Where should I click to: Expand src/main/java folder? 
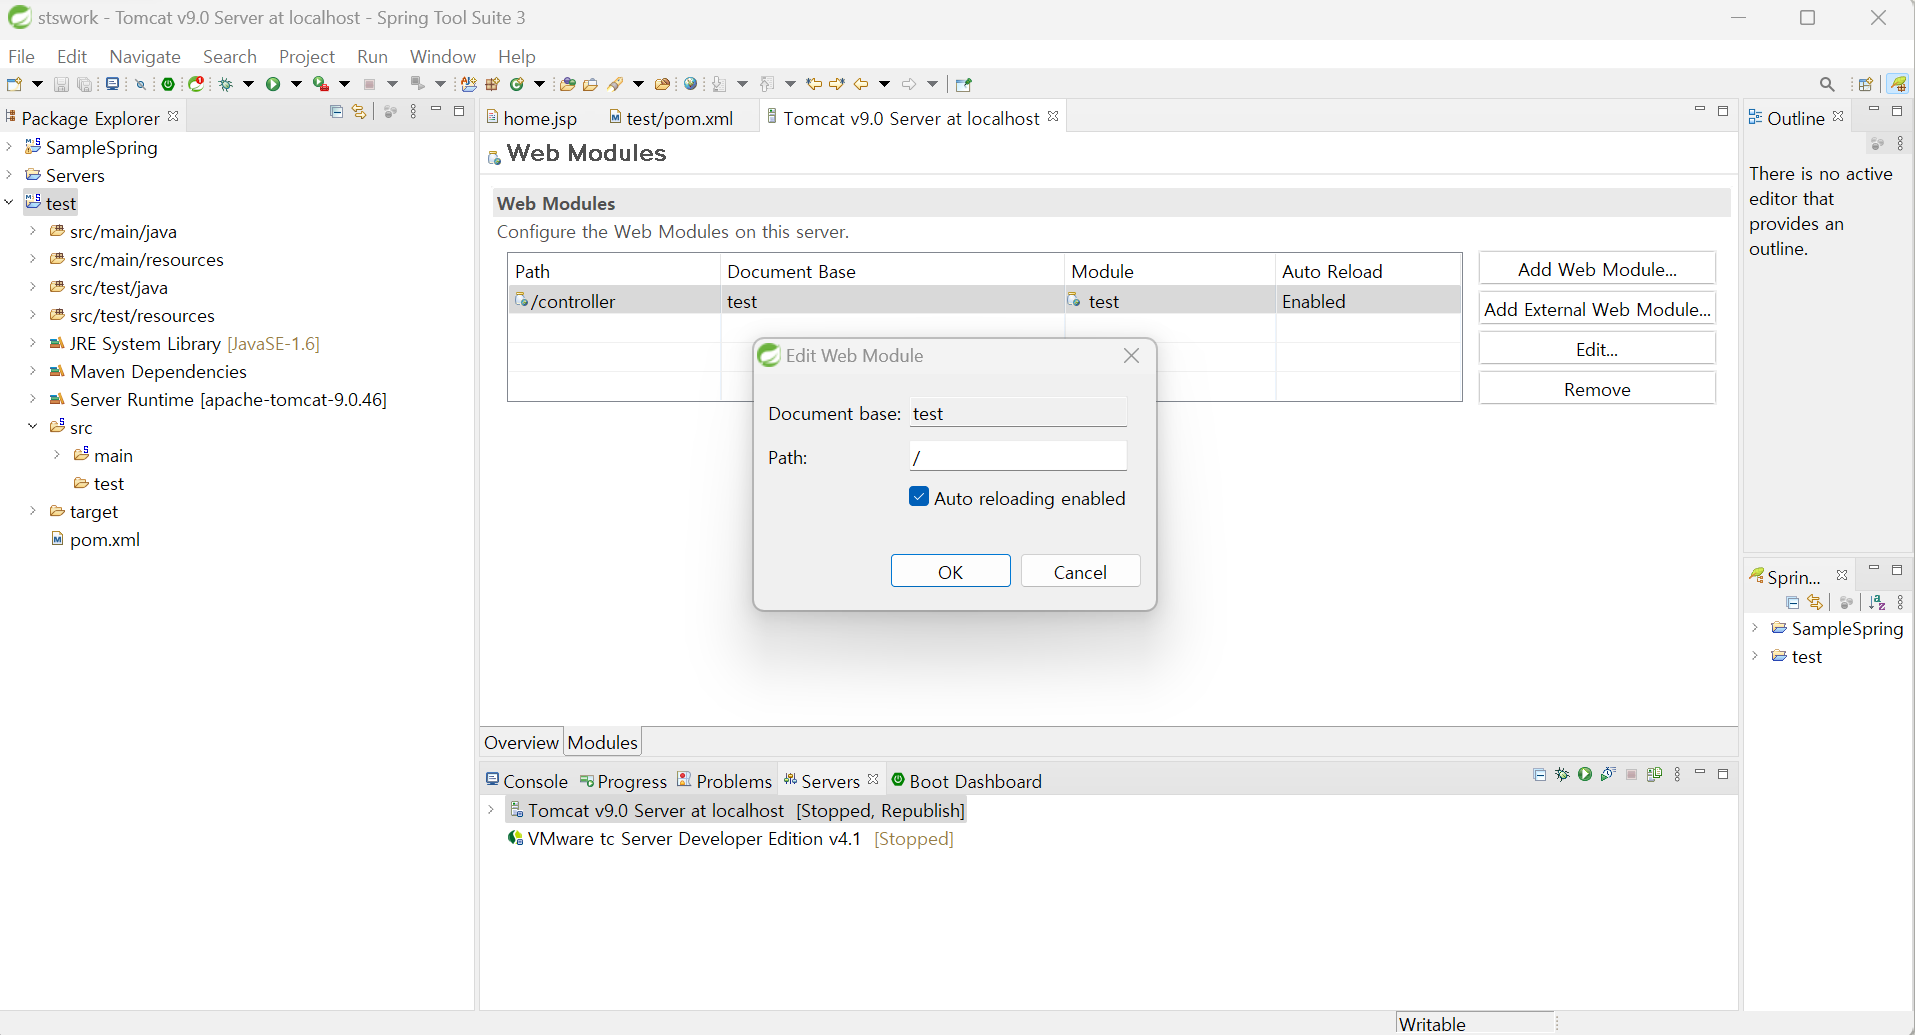click(x=33, y=231)
